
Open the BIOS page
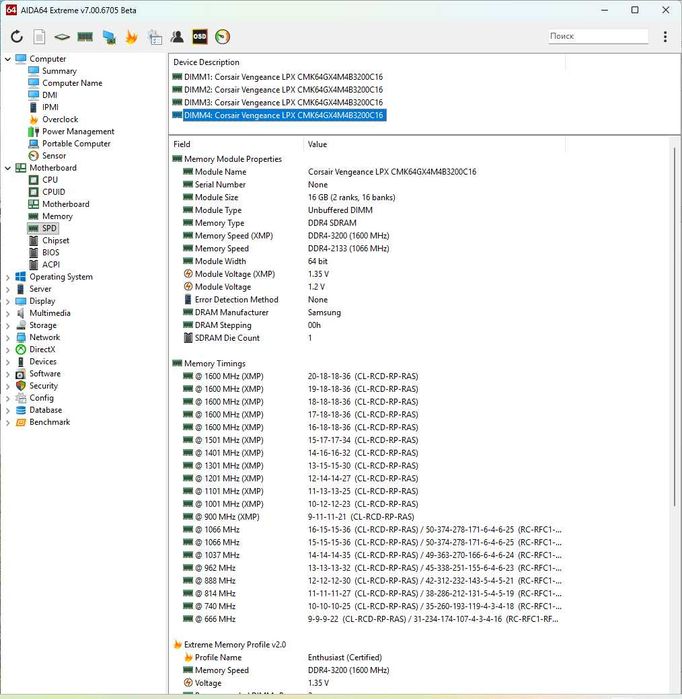coord(50,252)
